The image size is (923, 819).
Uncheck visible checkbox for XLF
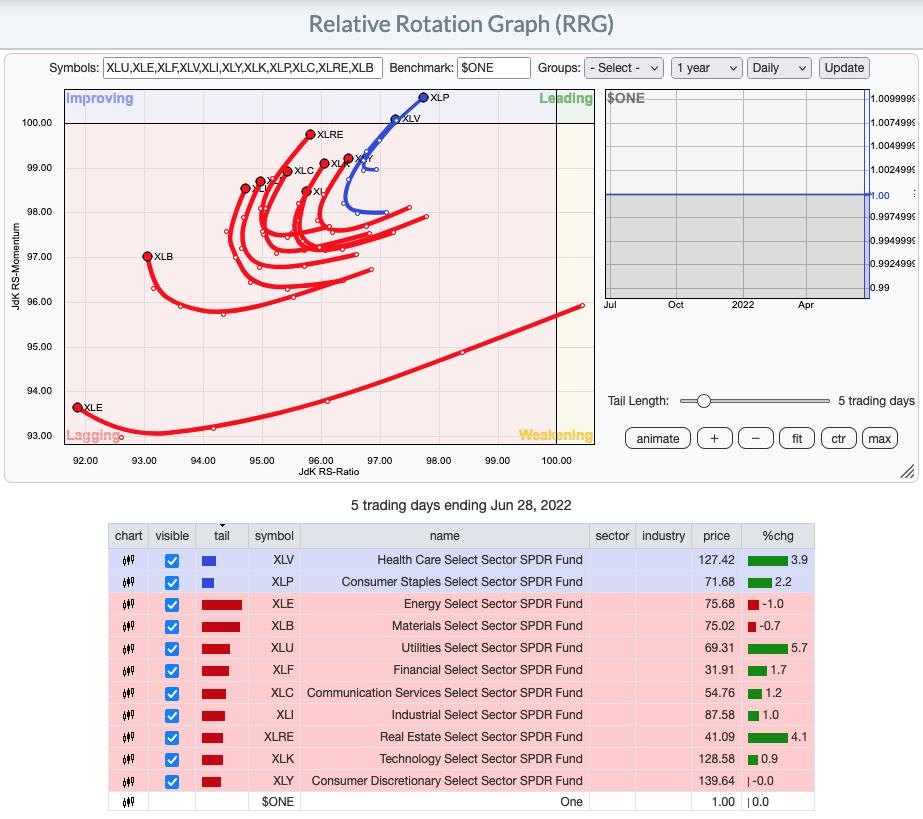click(172, 671)
